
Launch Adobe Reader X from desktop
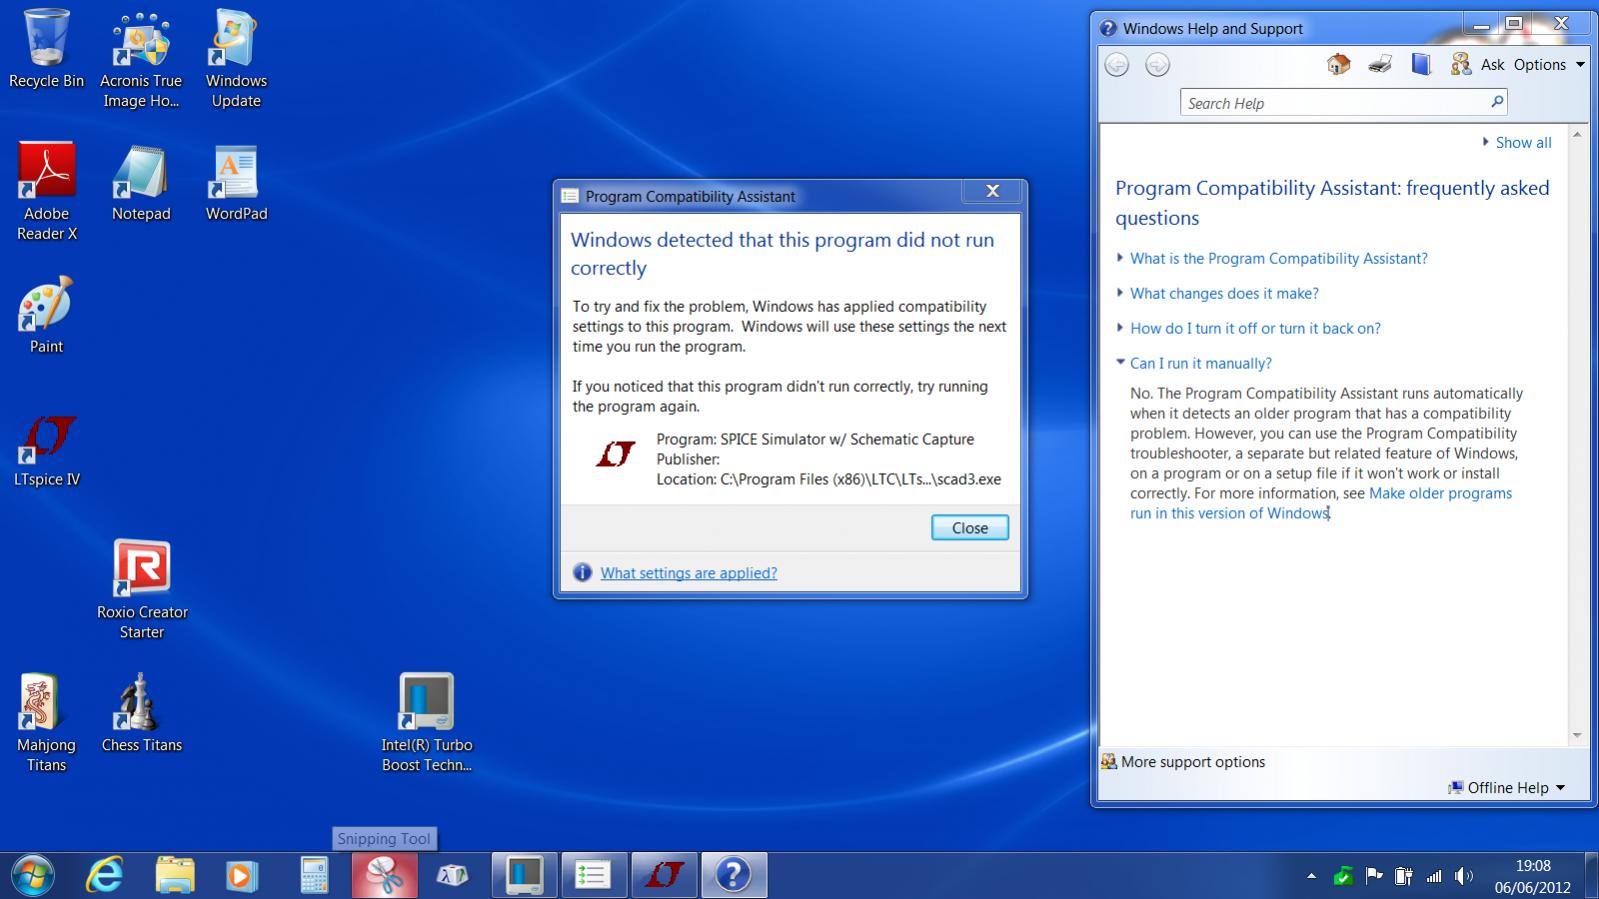click(x=46, y=192)
